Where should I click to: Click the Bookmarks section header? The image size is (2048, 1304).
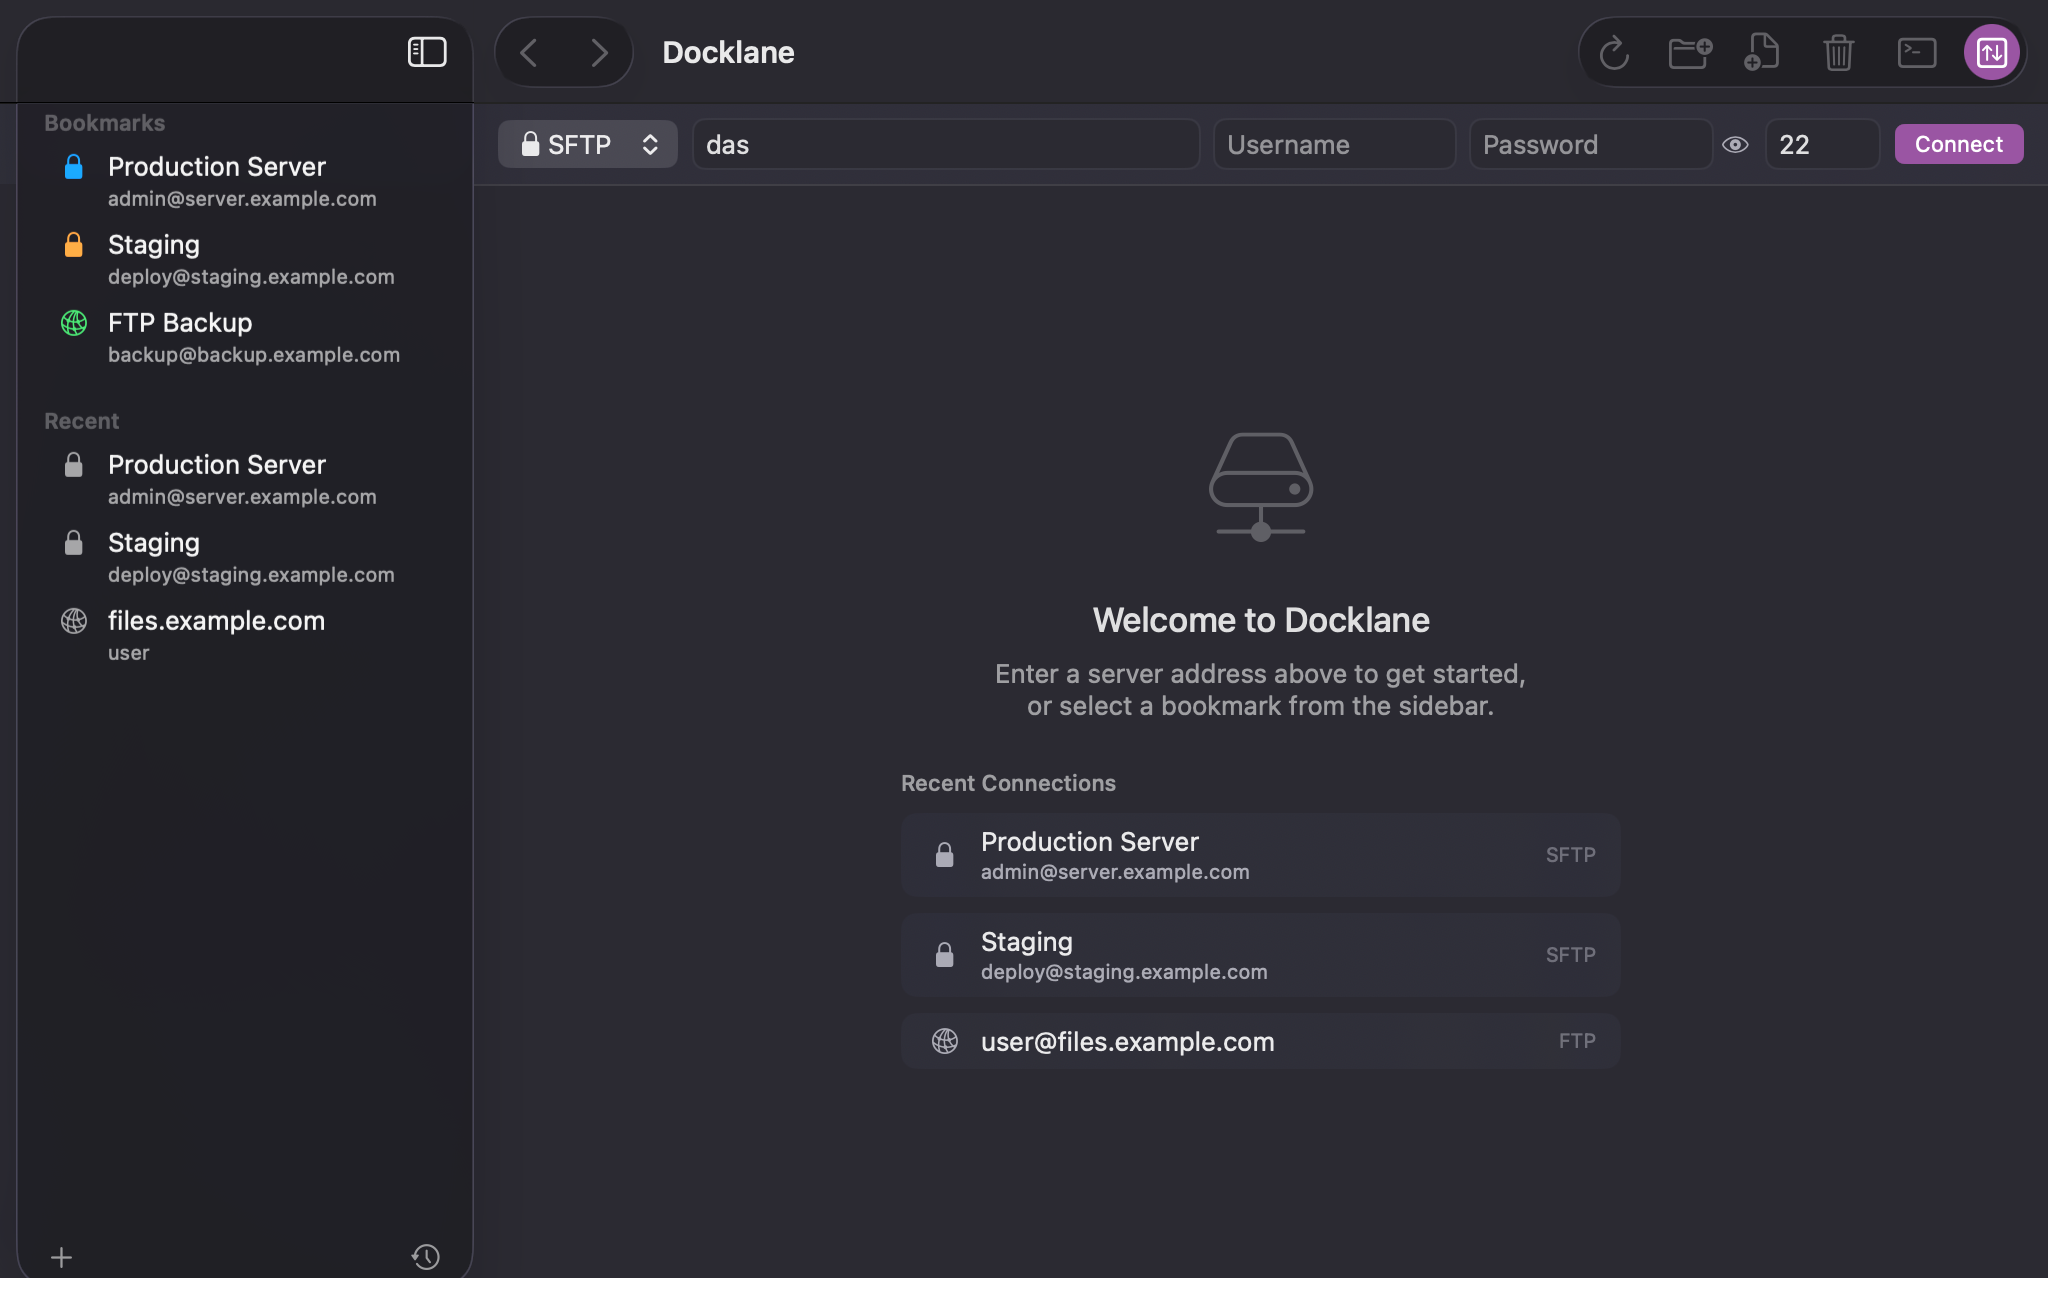[x=104, y=123]
